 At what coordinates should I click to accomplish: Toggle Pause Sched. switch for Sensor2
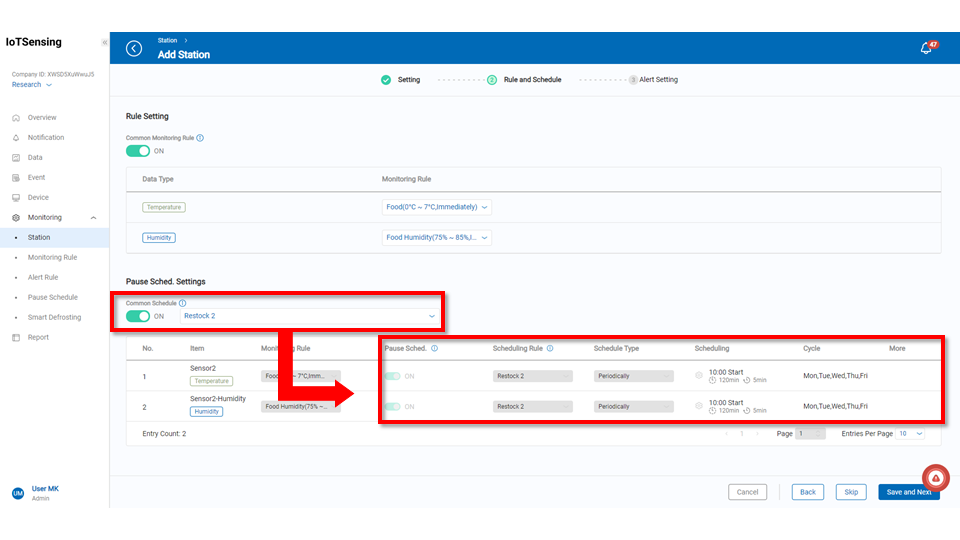pos(392,377)
